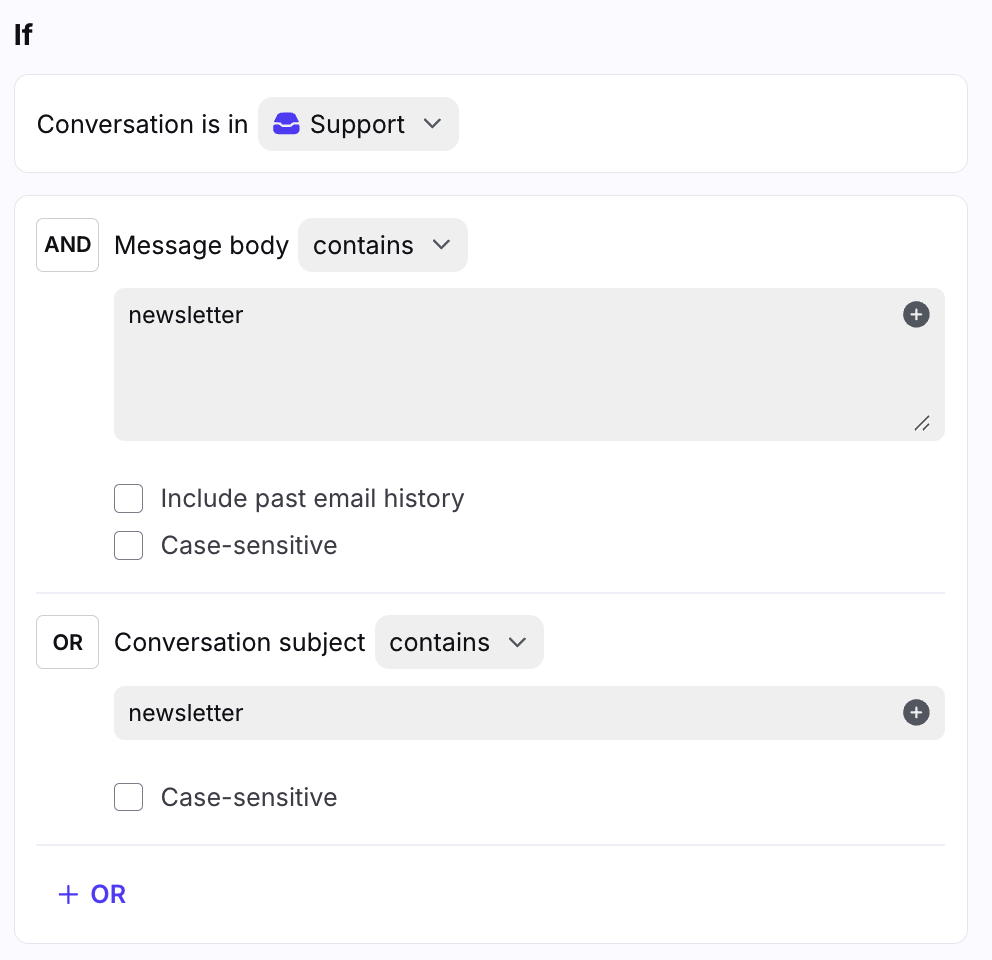Click chevron arrow in Conversation subject contains selector
Screen dimensions: 992x960
click(x=517, y=642)
